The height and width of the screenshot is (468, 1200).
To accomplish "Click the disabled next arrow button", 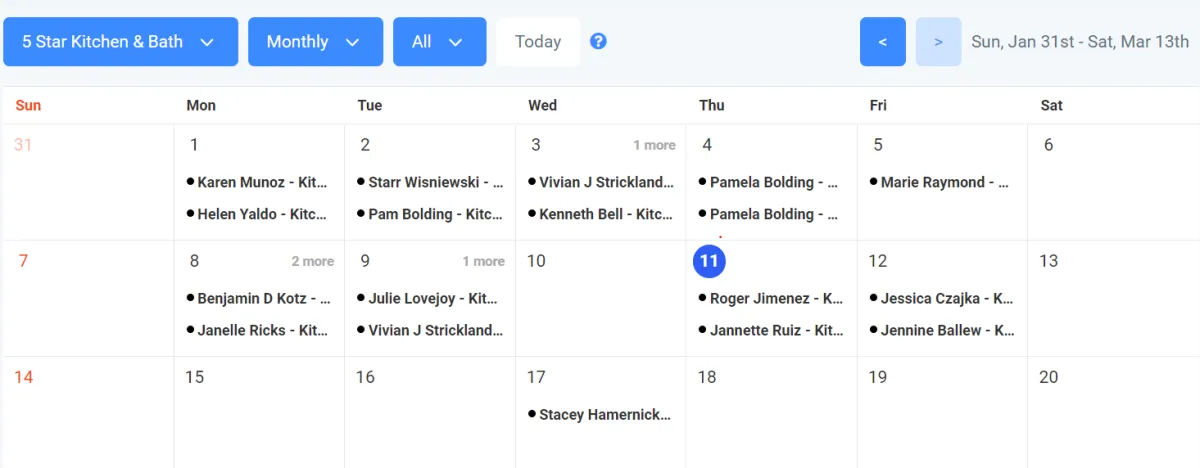I will coord(938,42).
